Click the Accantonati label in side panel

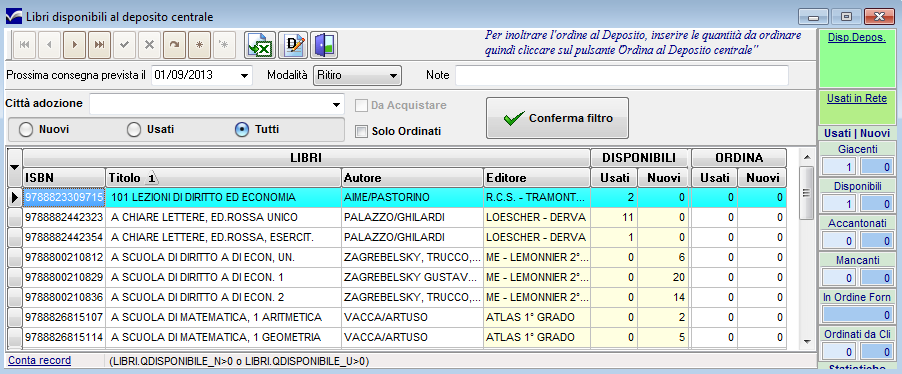coord(858,223)
